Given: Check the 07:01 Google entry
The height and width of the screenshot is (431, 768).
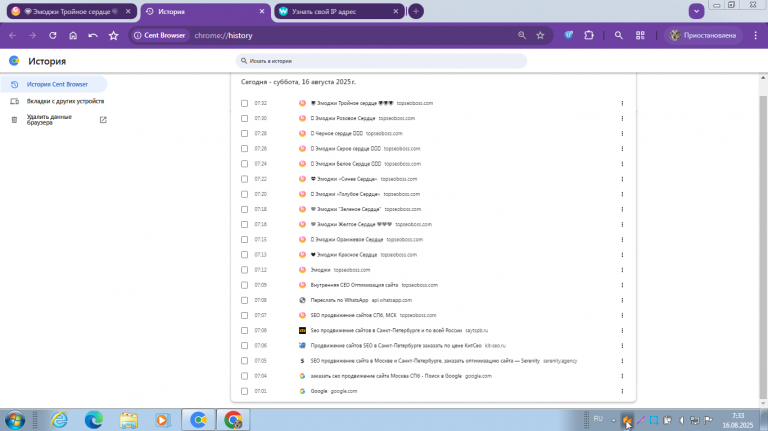Looking at the screenshot, I should coord(244,391).
